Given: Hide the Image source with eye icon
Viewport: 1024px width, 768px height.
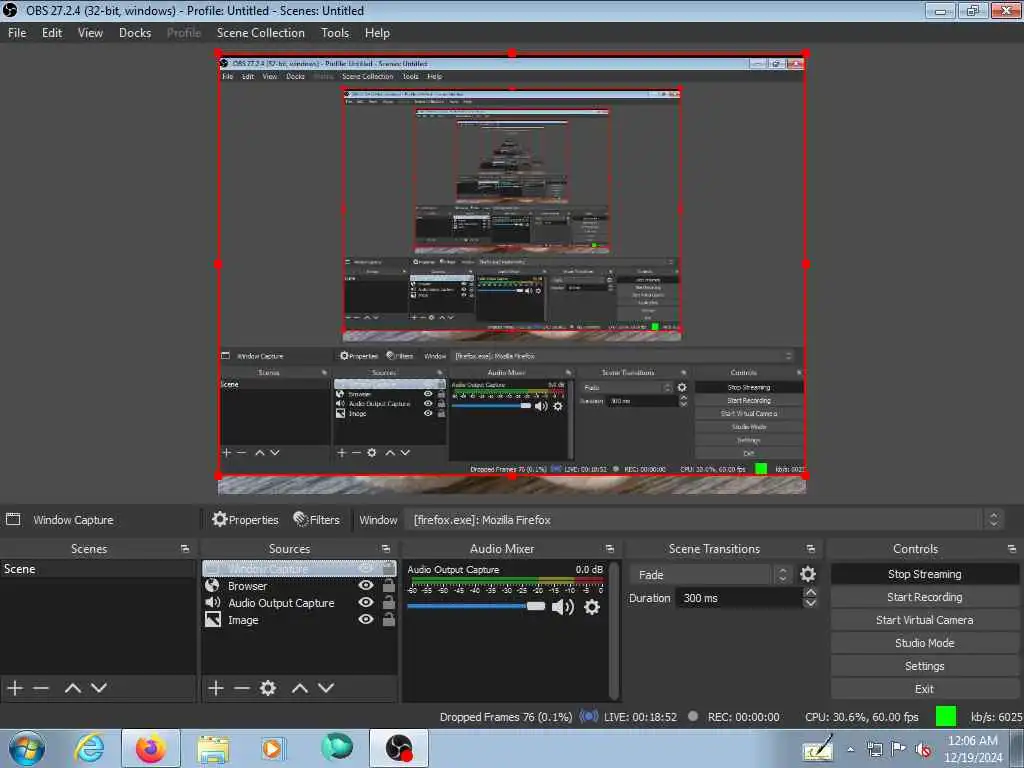Looking at the screenshot, I should pos(366,619).
